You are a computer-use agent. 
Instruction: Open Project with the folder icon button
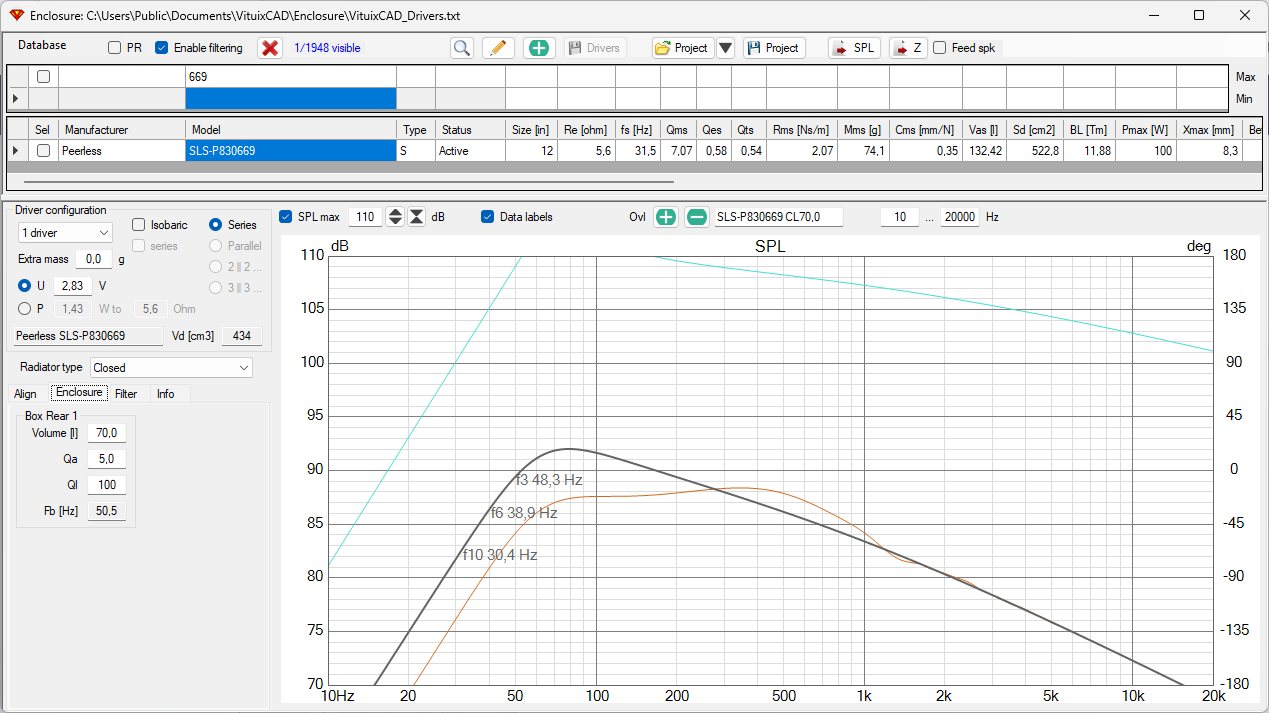[683, 48]
